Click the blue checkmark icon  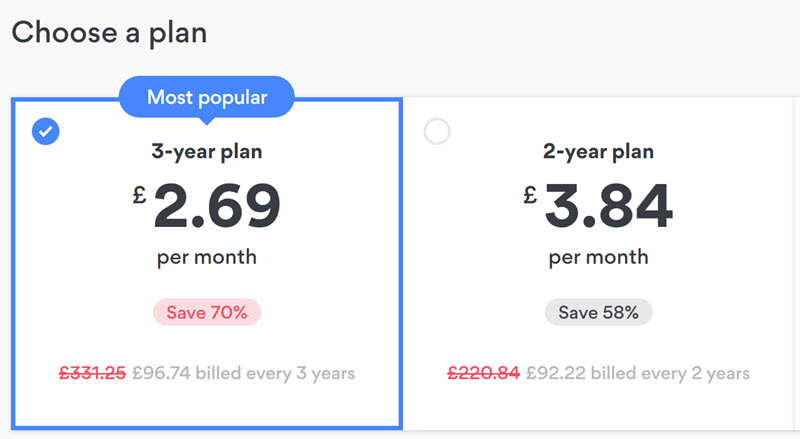click(45, 131)
